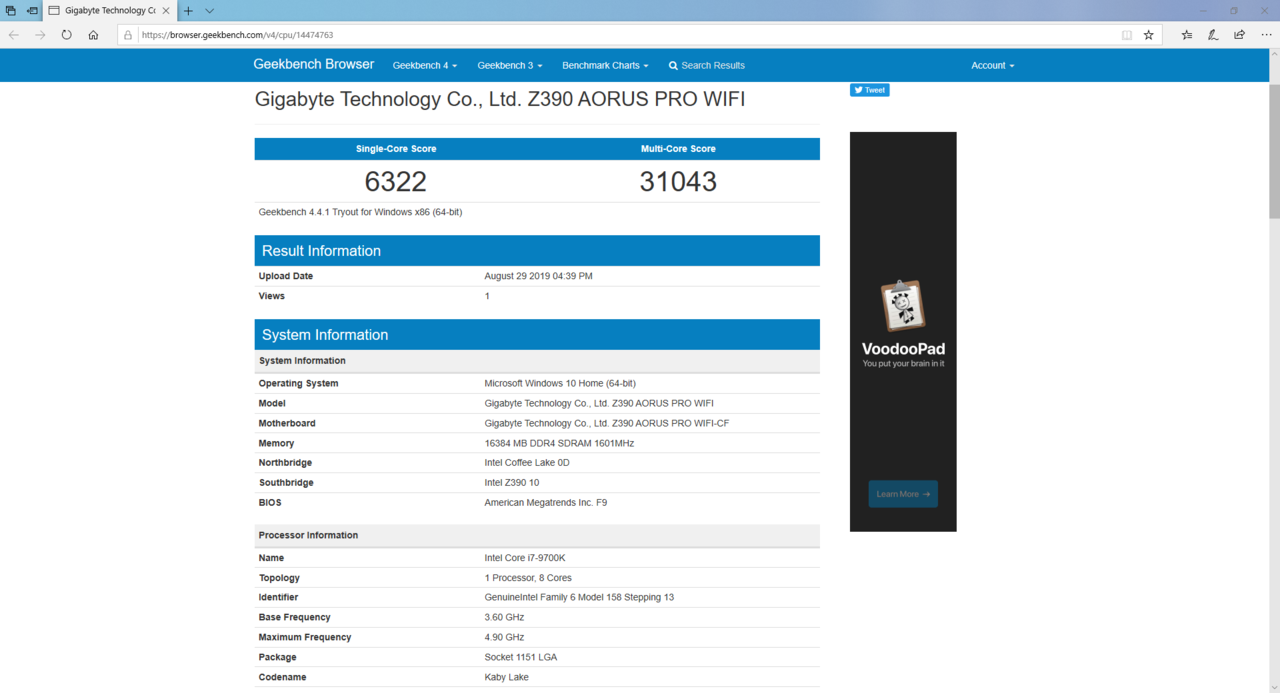Add notes with the pen icon
This screenshot has height=693, width=1280.
[1213, 35]
